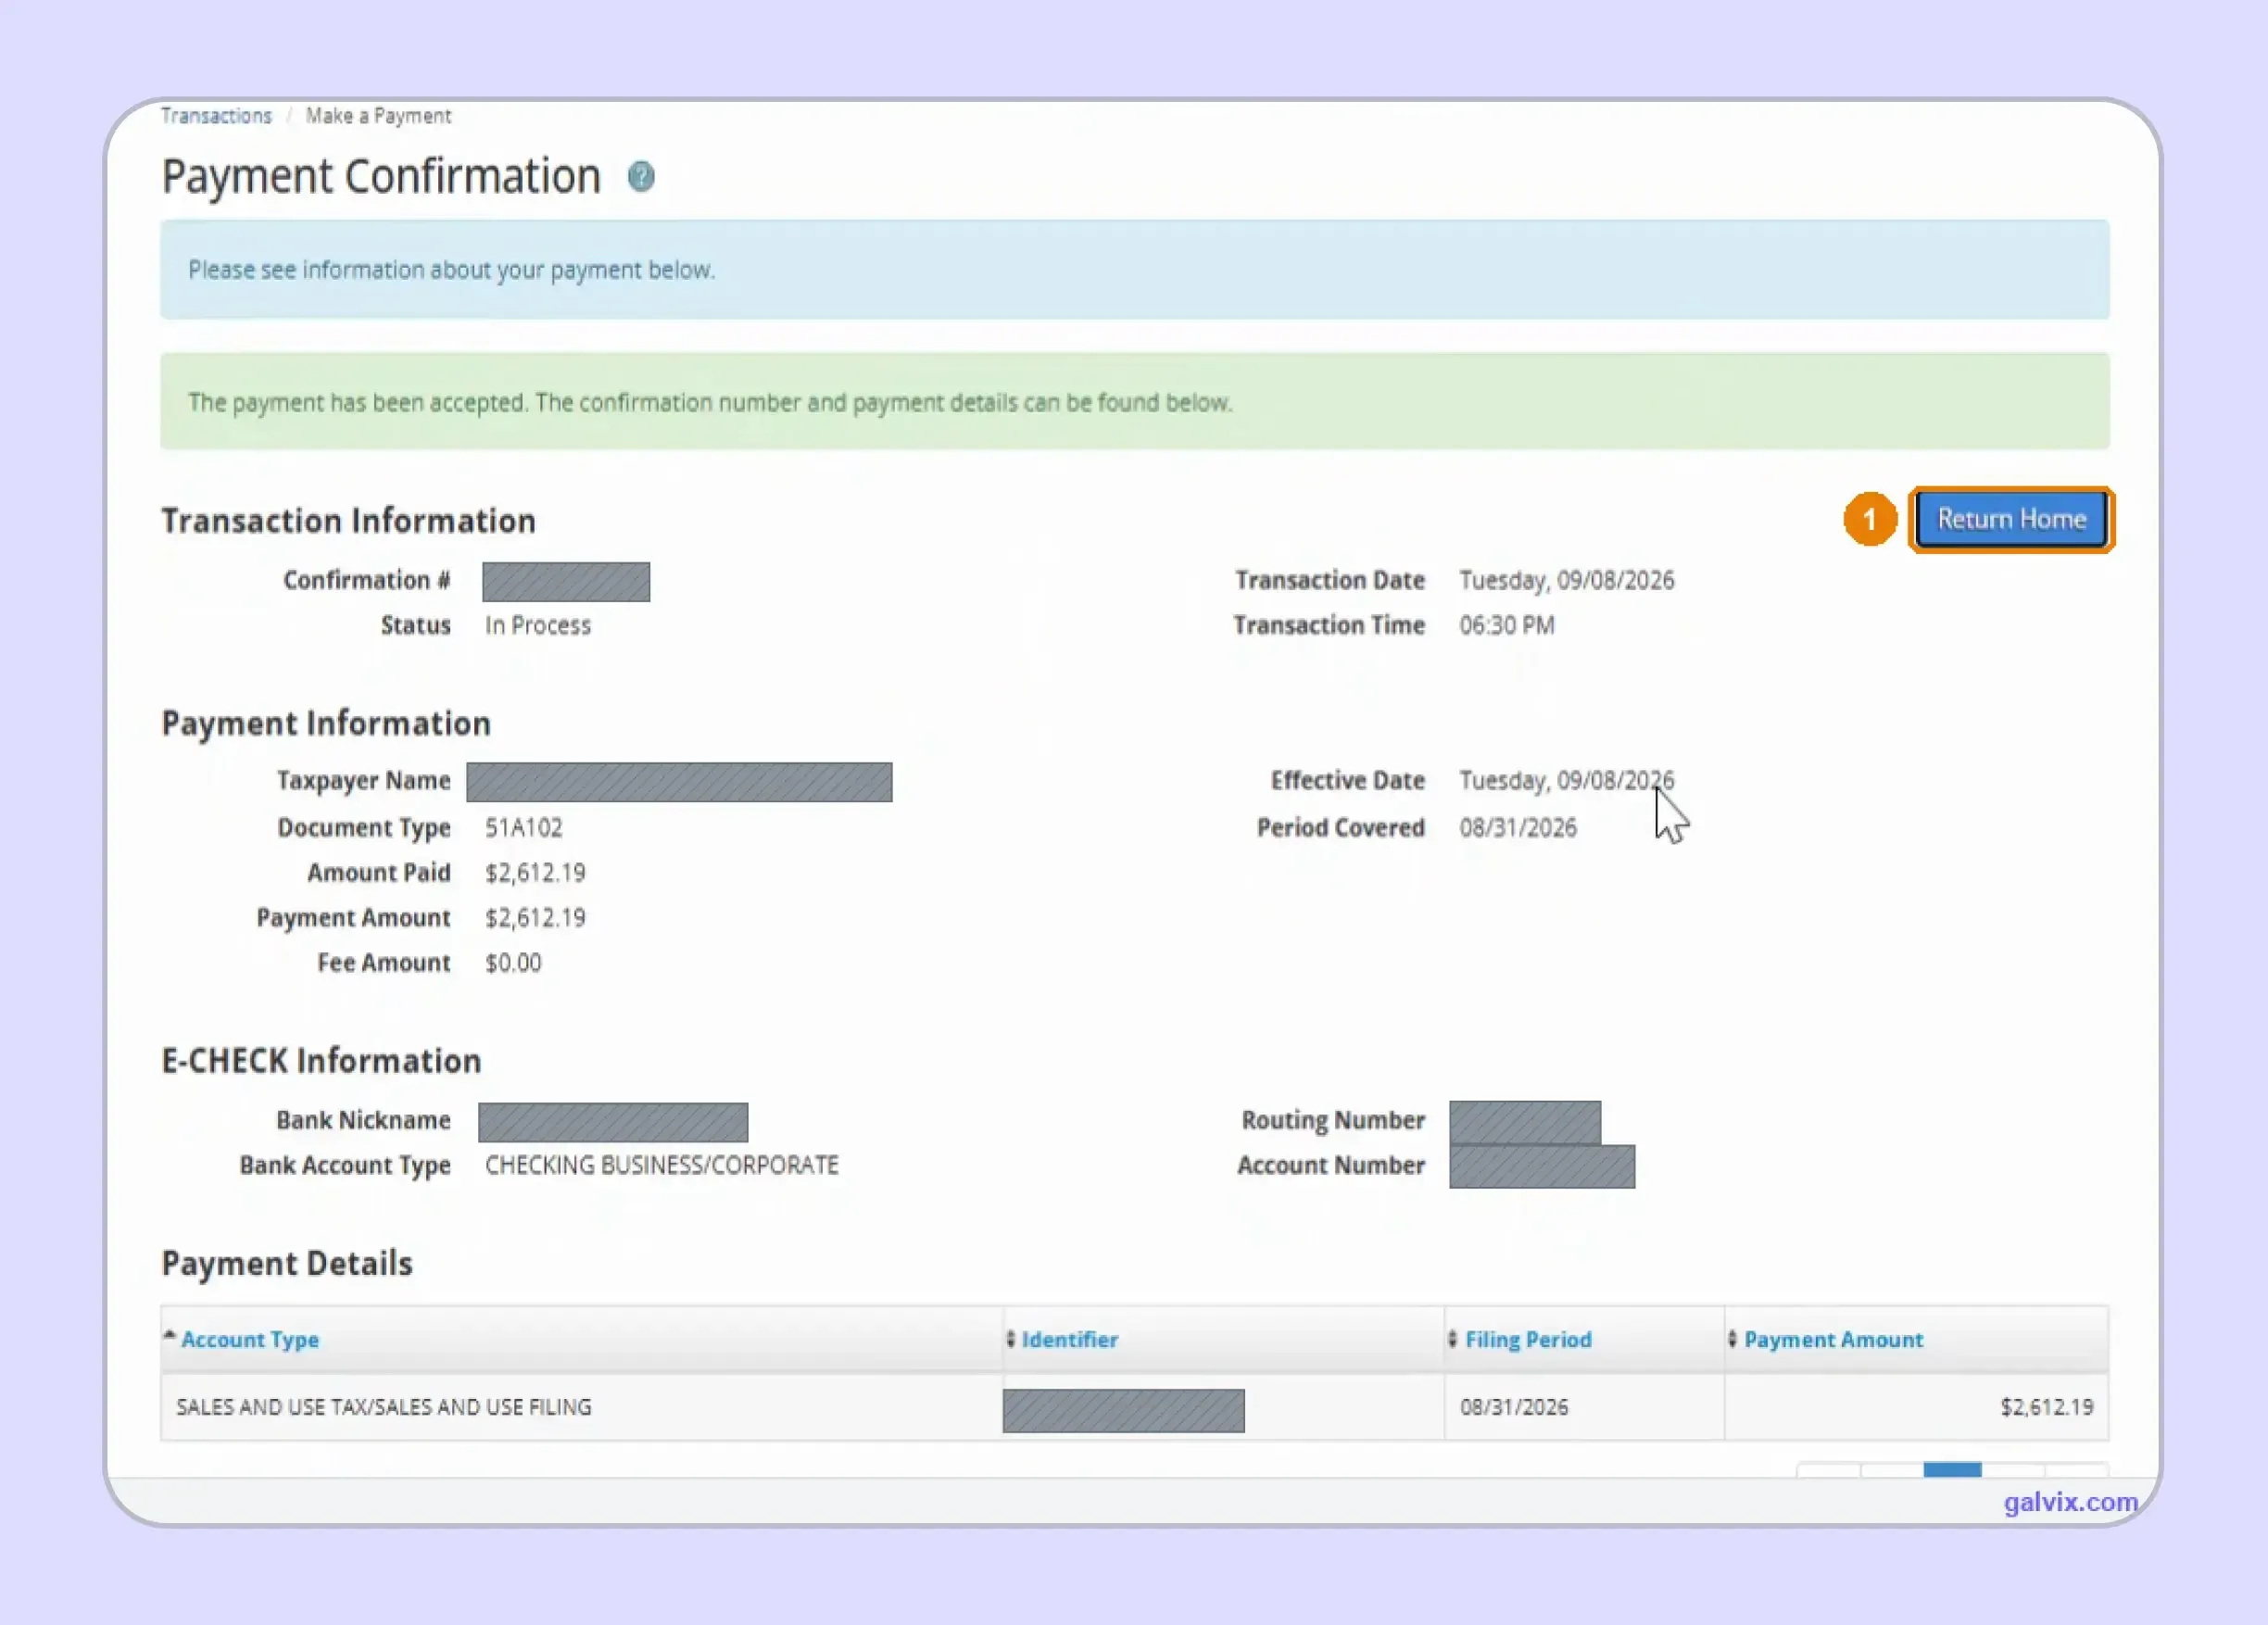Click the CHECKING BUSINESS/CORPORATE account type text

662,1165
